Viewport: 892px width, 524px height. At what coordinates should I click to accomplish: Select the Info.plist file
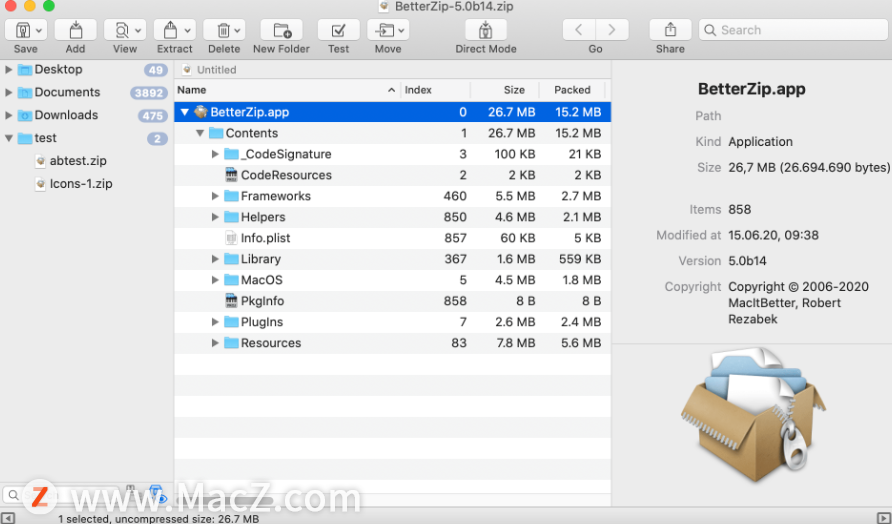click(393, 238)
